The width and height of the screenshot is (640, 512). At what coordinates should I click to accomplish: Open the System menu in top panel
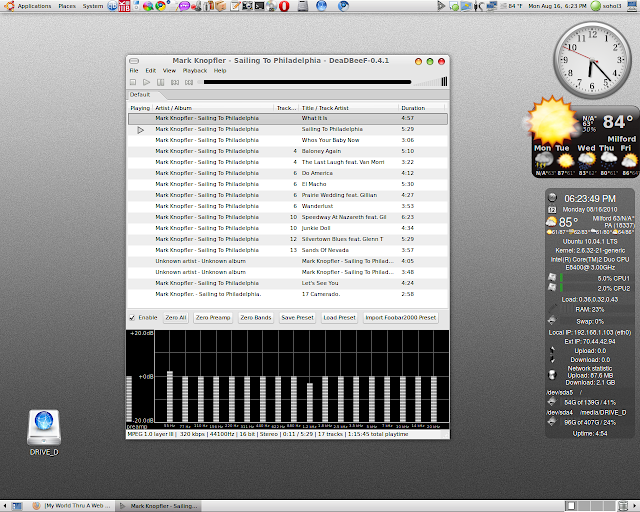(93, 6)
